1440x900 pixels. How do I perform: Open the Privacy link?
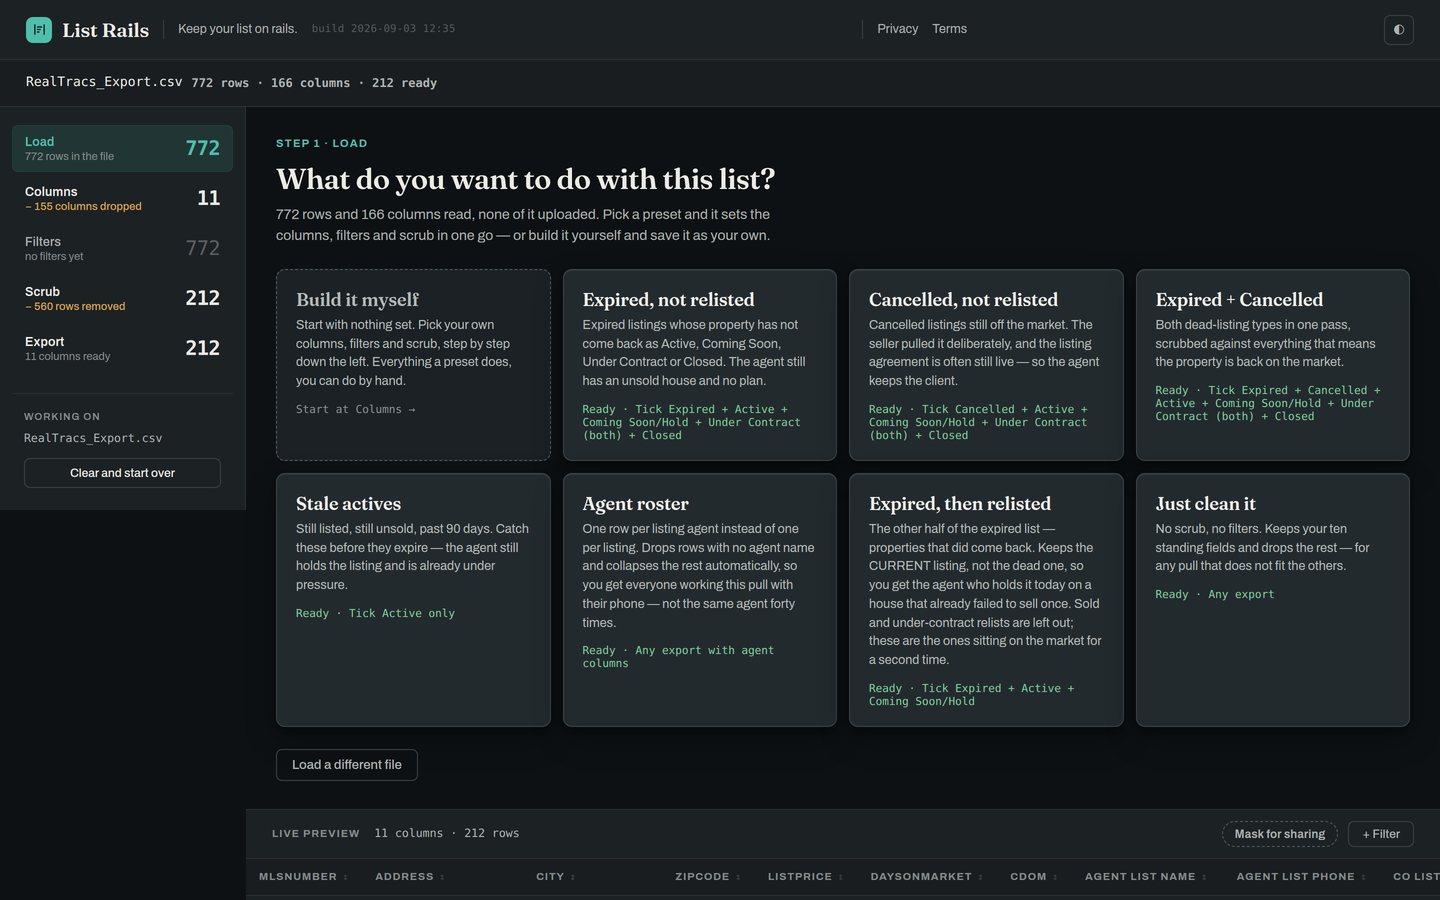[897, 29]
